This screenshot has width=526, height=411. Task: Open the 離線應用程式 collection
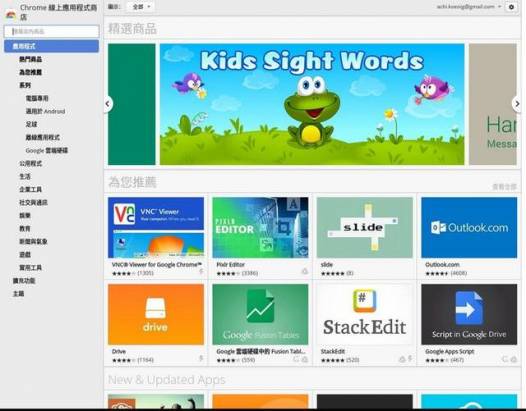tap(43, 138)
